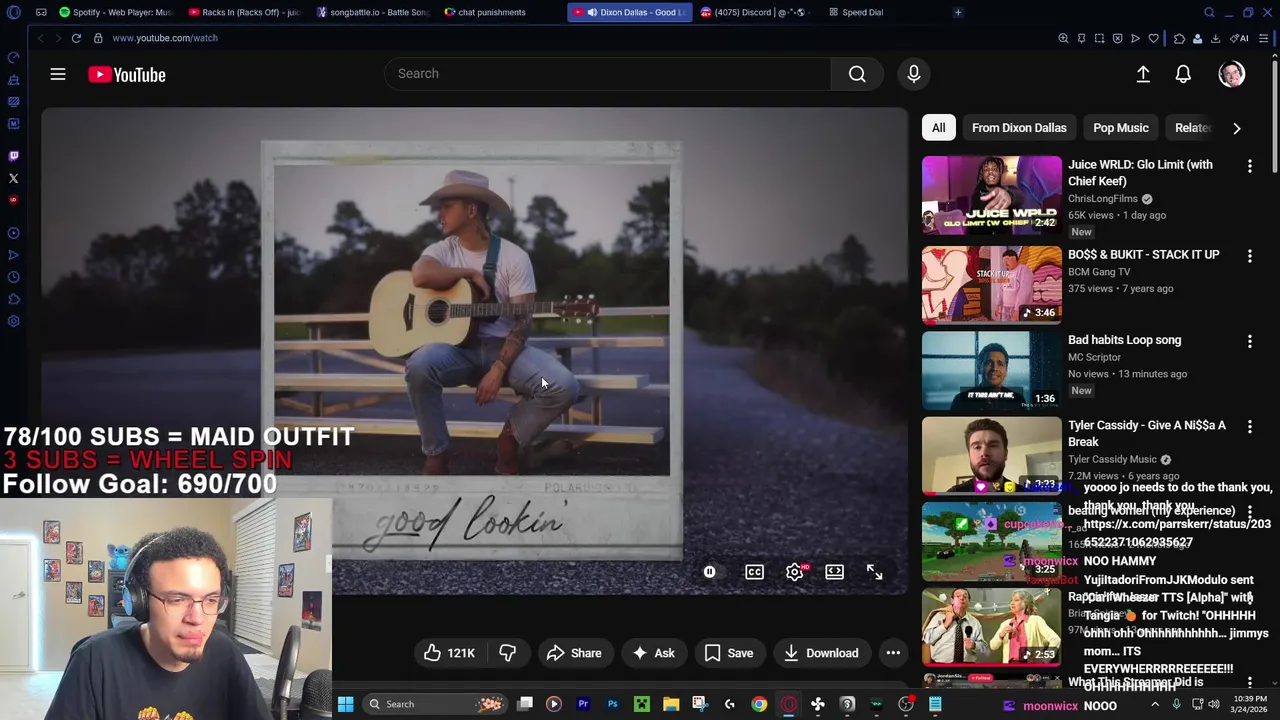The width and height of the screenshot is (1280, 720).
Task: Switch to the Speed Dial tab
Action: click(x=862, y=12)
